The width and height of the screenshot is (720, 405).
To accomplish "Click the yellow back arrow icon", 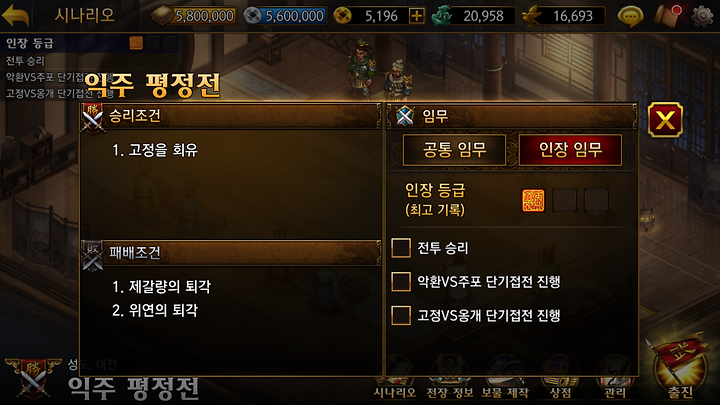I will point(15,16).
